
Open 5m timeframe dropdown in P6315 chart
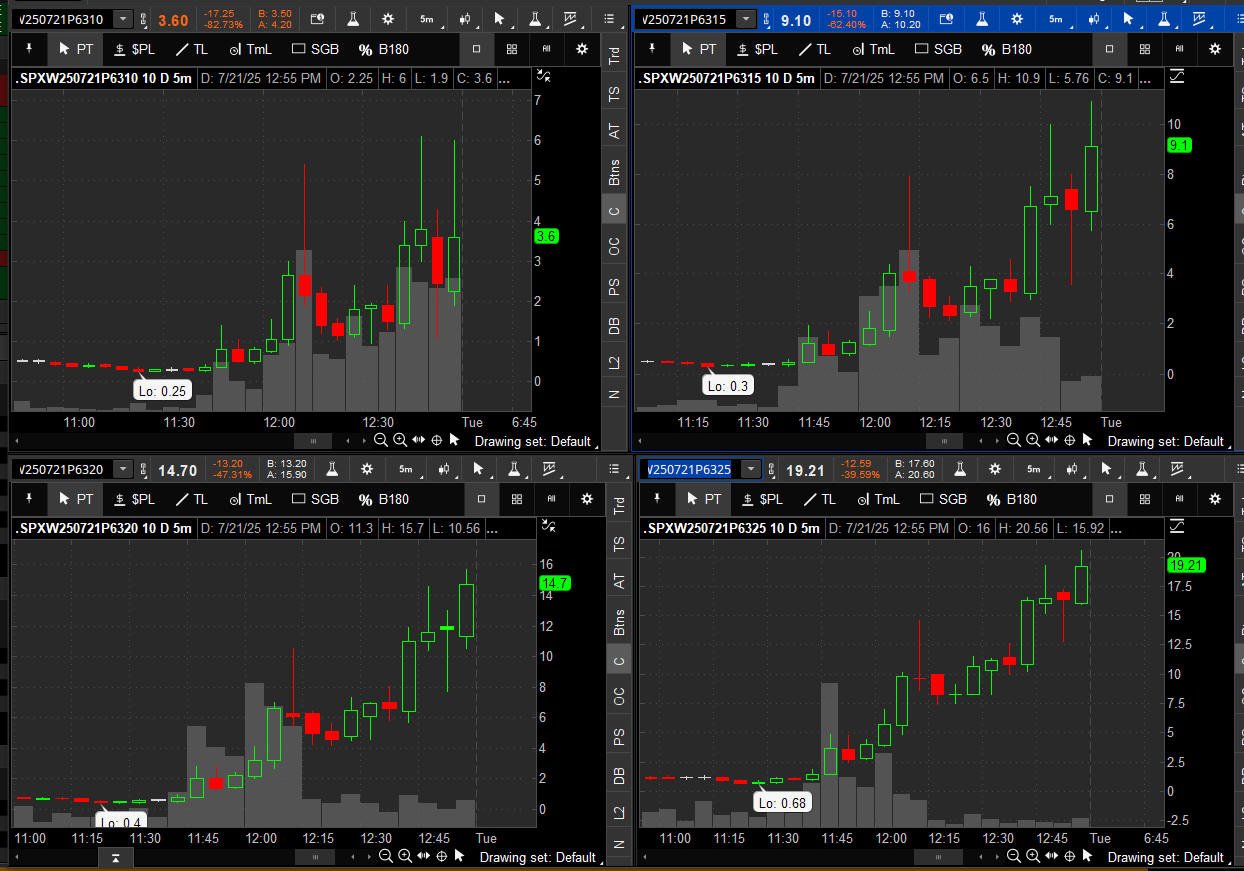tap(1056, 19)
